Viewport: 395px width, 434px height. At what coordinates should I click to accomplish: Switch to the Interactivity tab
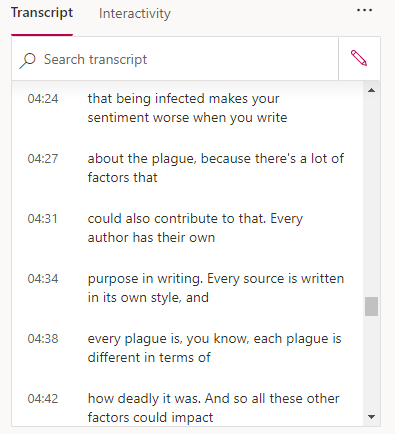click(135, 14)
